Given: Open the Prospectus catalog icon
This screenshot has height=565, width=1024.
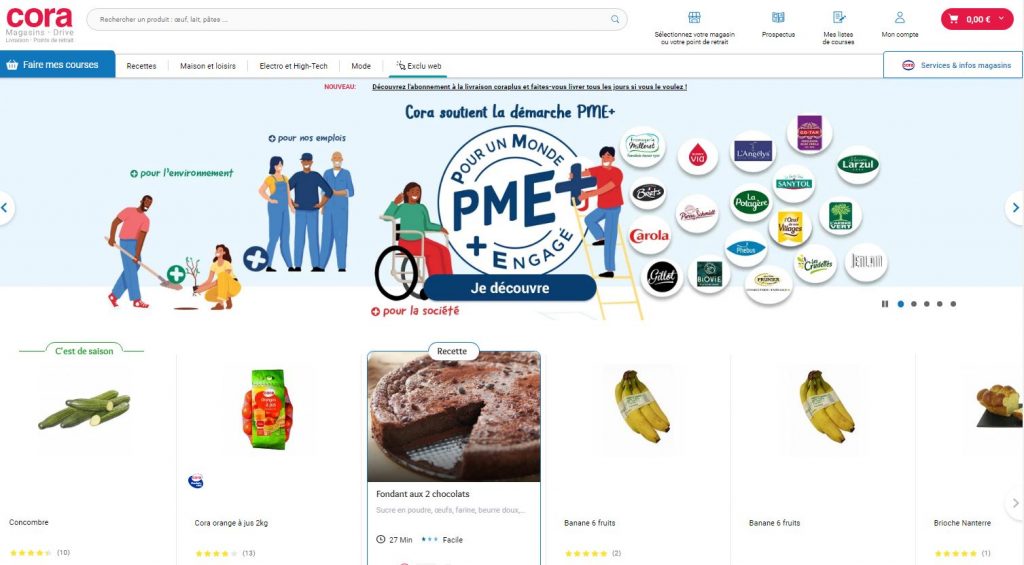Looking at the screenshot, I should 778,17.
